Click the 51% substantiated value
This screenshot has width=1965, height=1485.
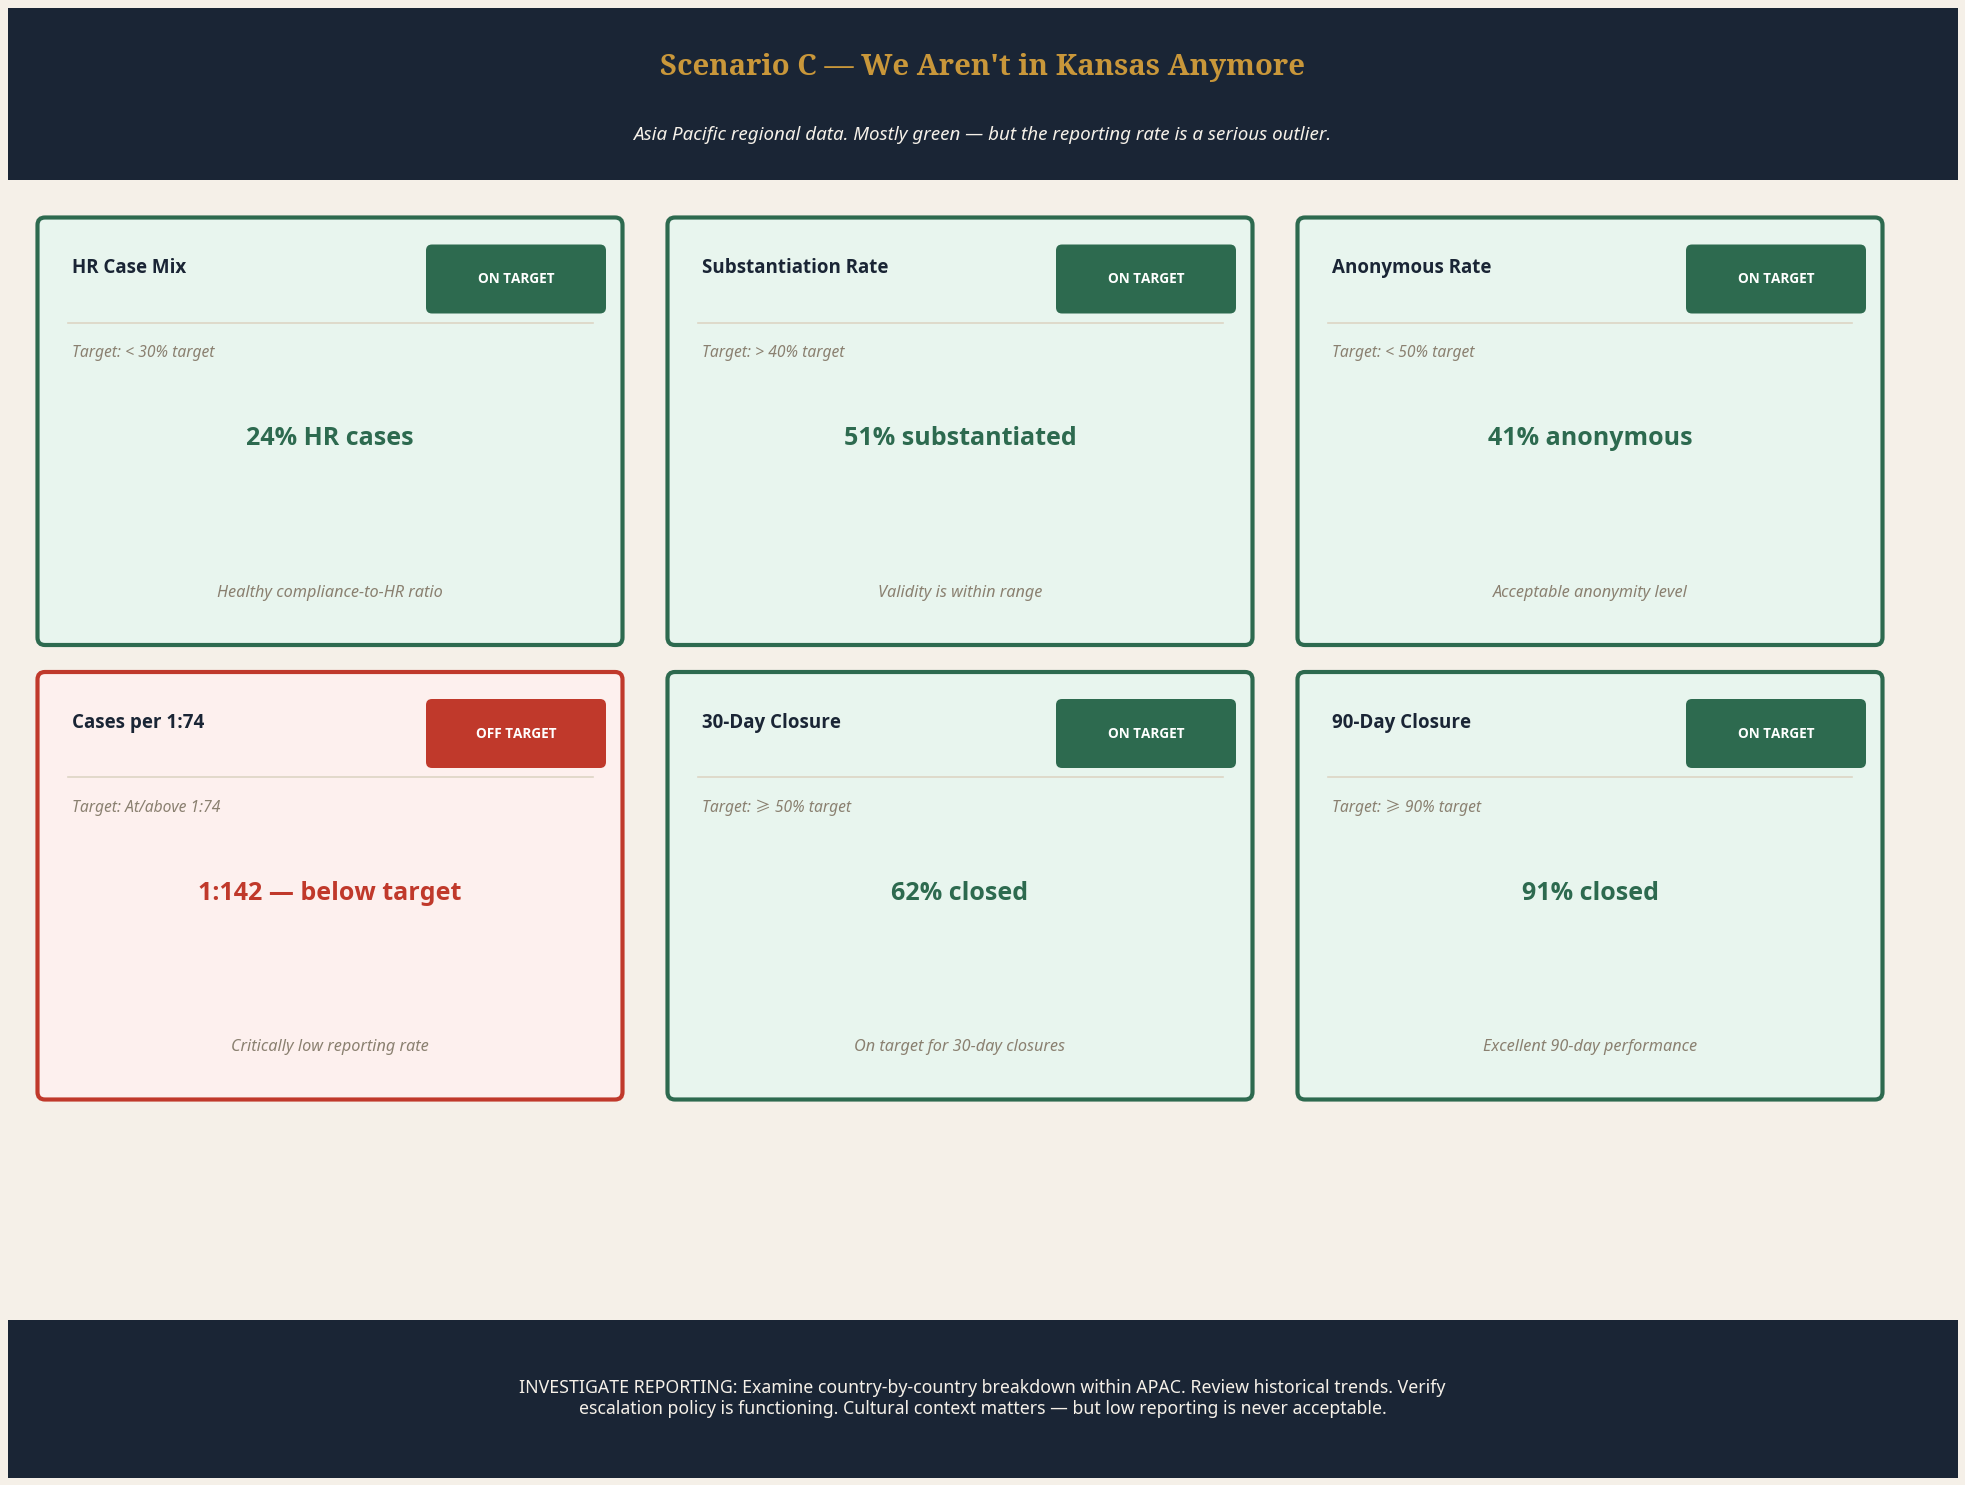click(x=960, y=436)
